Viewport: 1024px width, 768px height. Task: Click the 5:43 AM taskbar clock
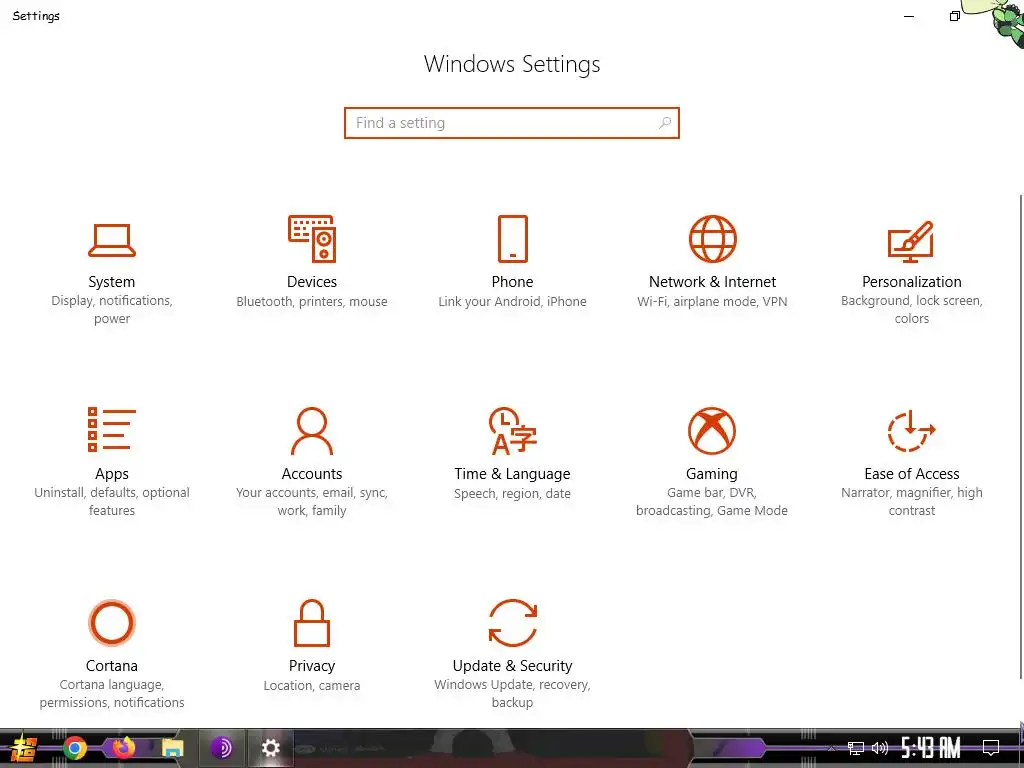(931, 748)
